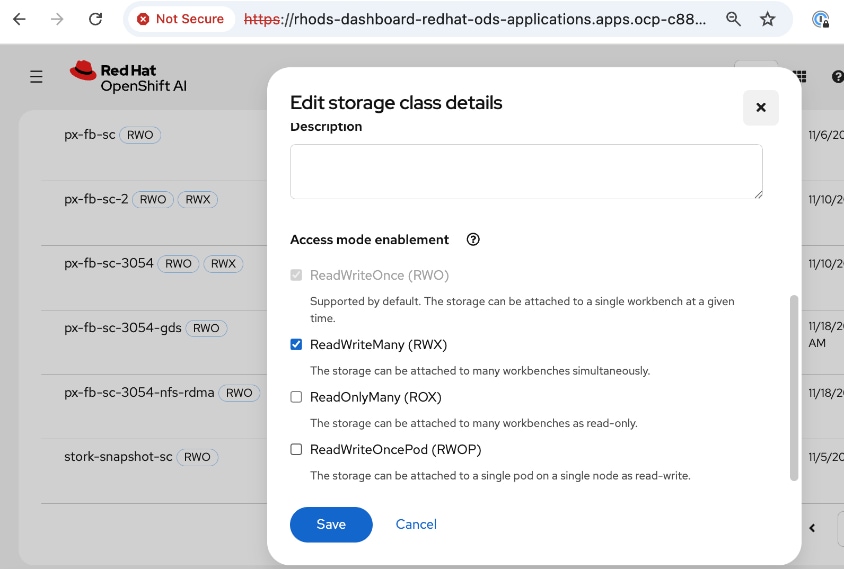Click the dialog's vertical scrollbar

point(794,386)
